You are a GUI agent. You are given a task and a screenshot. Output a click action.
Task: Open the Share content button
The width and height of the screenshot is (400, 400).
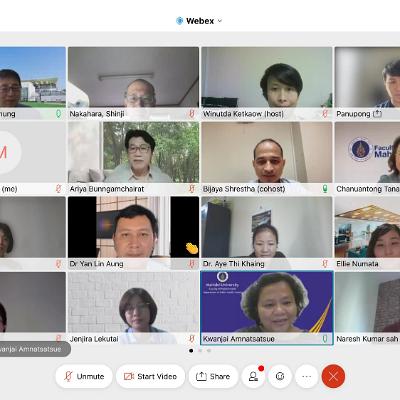click(x=213, y=376)
